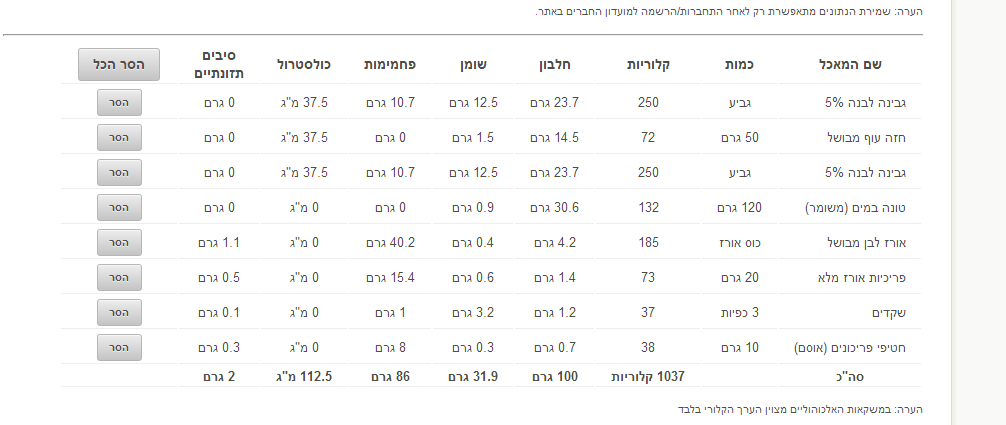Remove the חזה עוף מבושל row

119,137
